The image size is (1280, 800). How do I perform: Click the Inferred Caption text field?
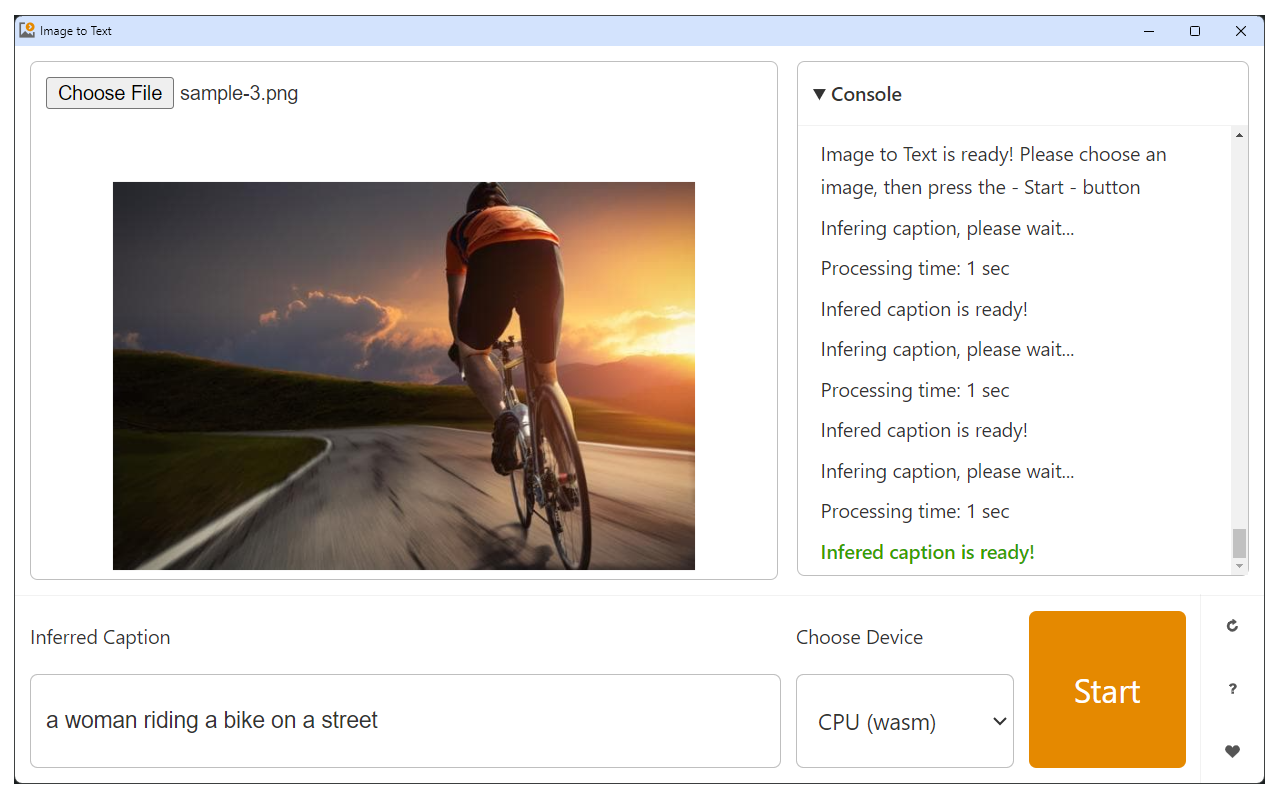405,721
